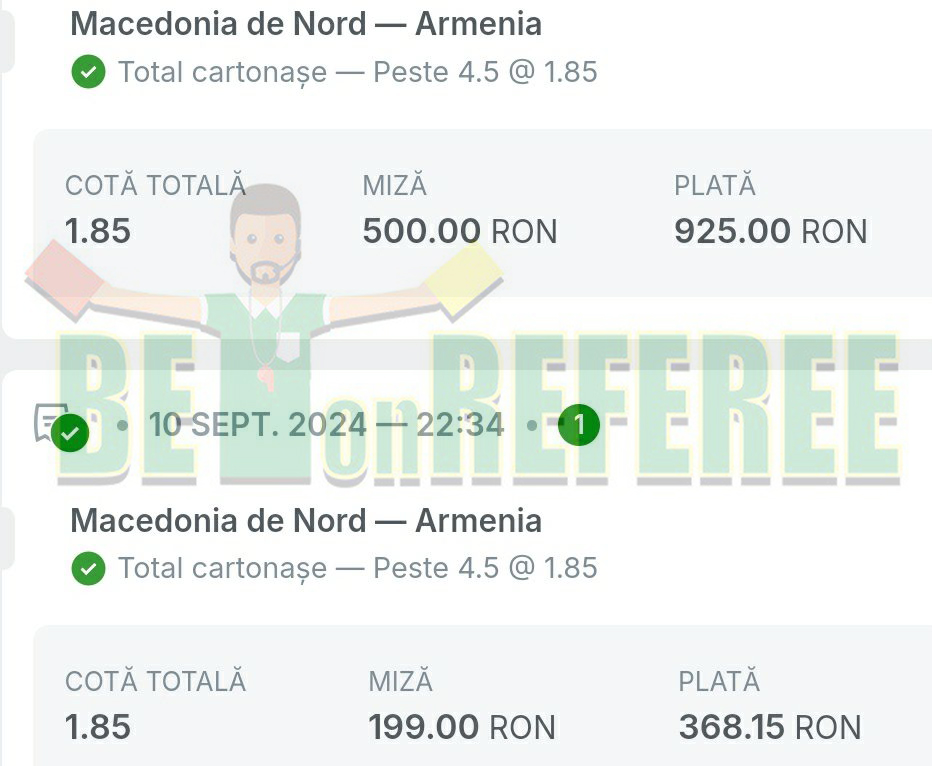This screenshot has height=766, width=932.
Task: Click the 925.00 RON payout amount
Action: pos(770,232)
